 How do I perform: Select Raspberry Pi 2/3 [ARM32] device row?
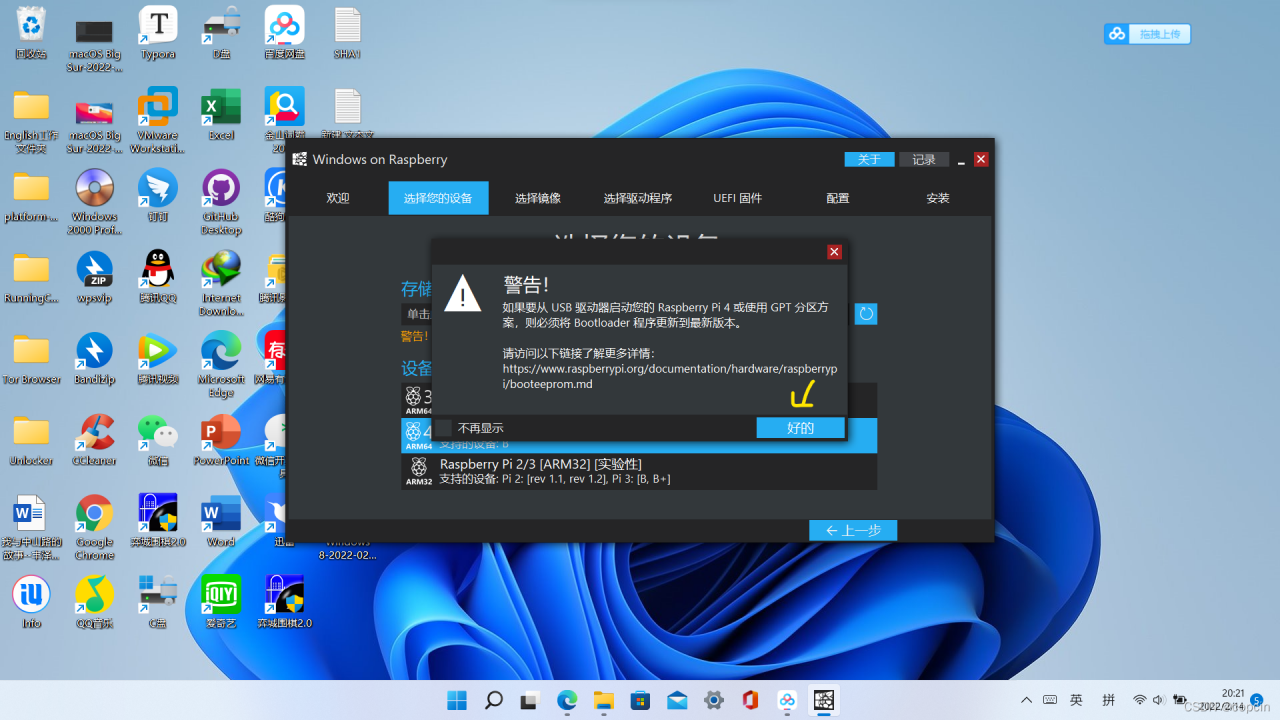point(639,471)
